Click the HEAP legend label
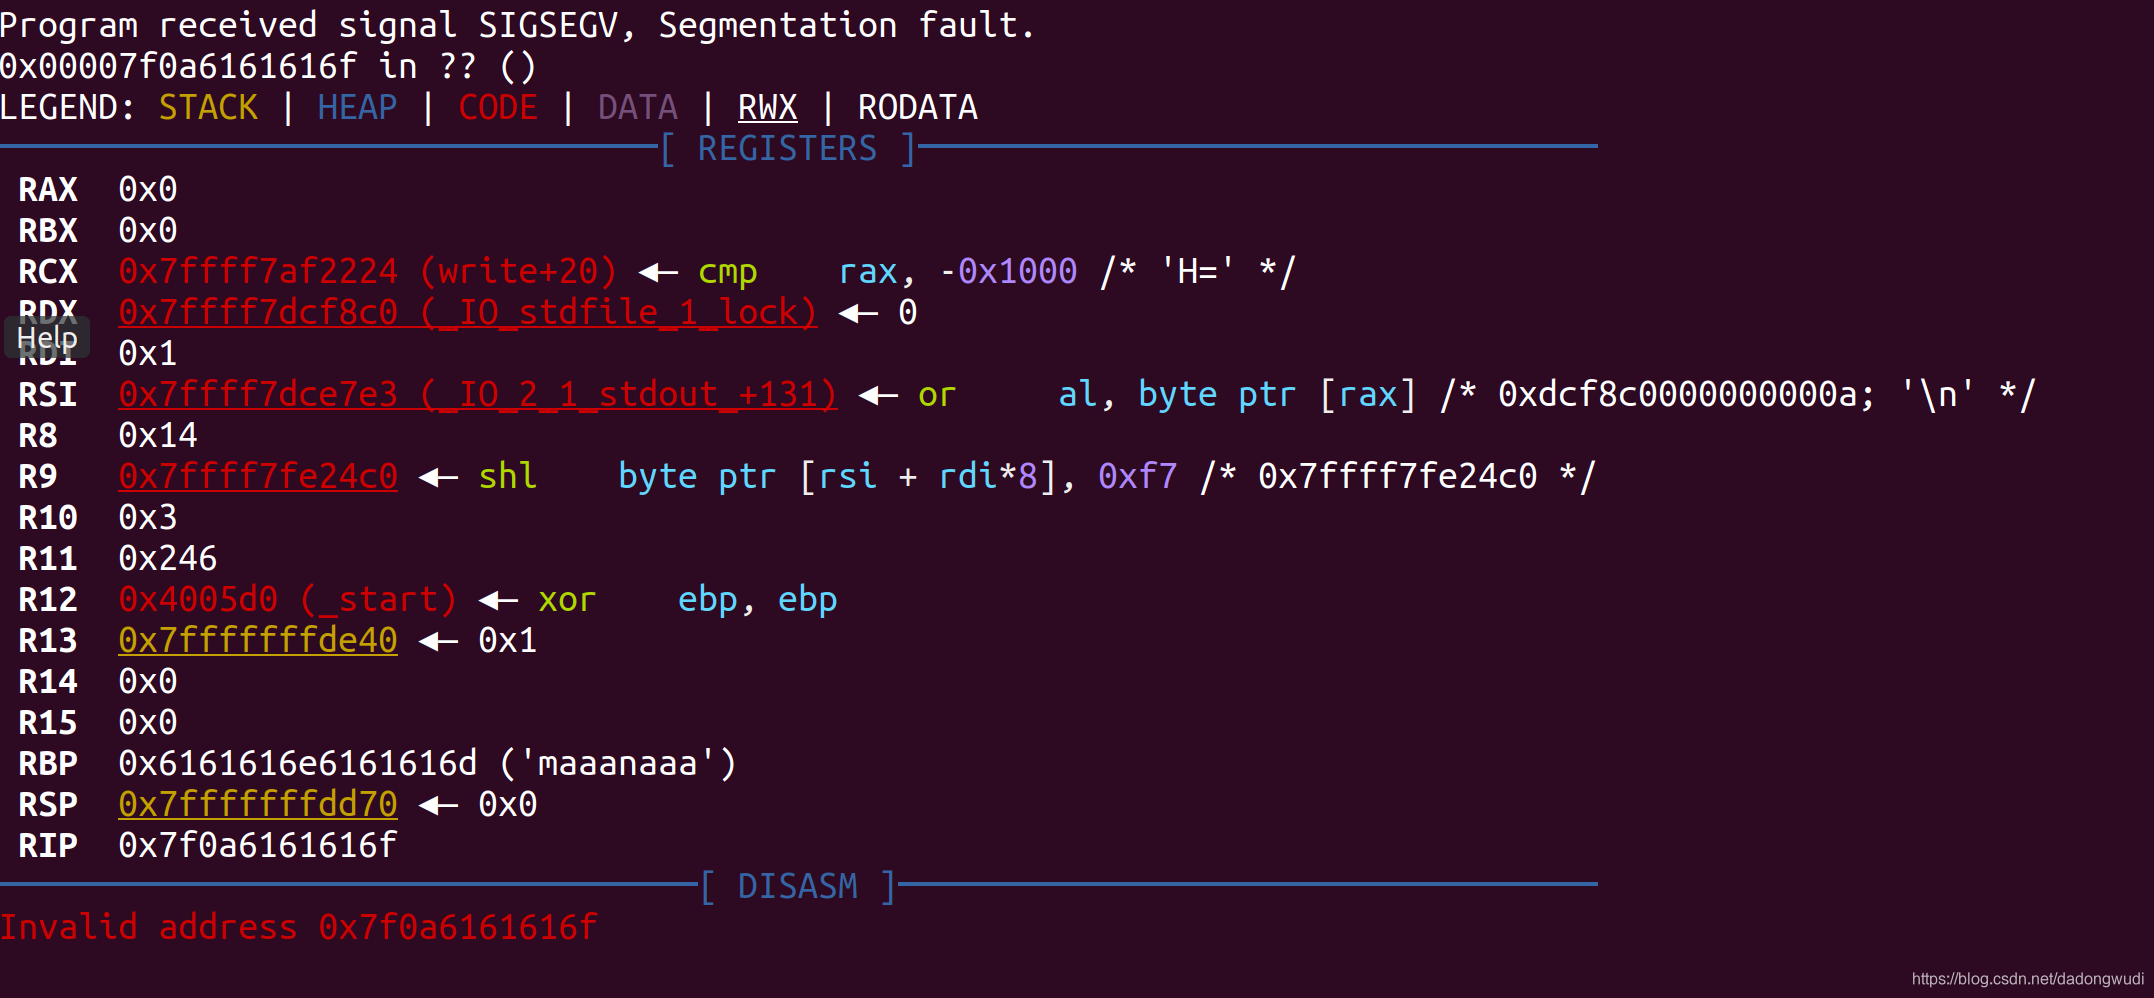Image resolution: width=2154 pixels, height=998 pixels. pyautogui.click(x=357, y=108)
